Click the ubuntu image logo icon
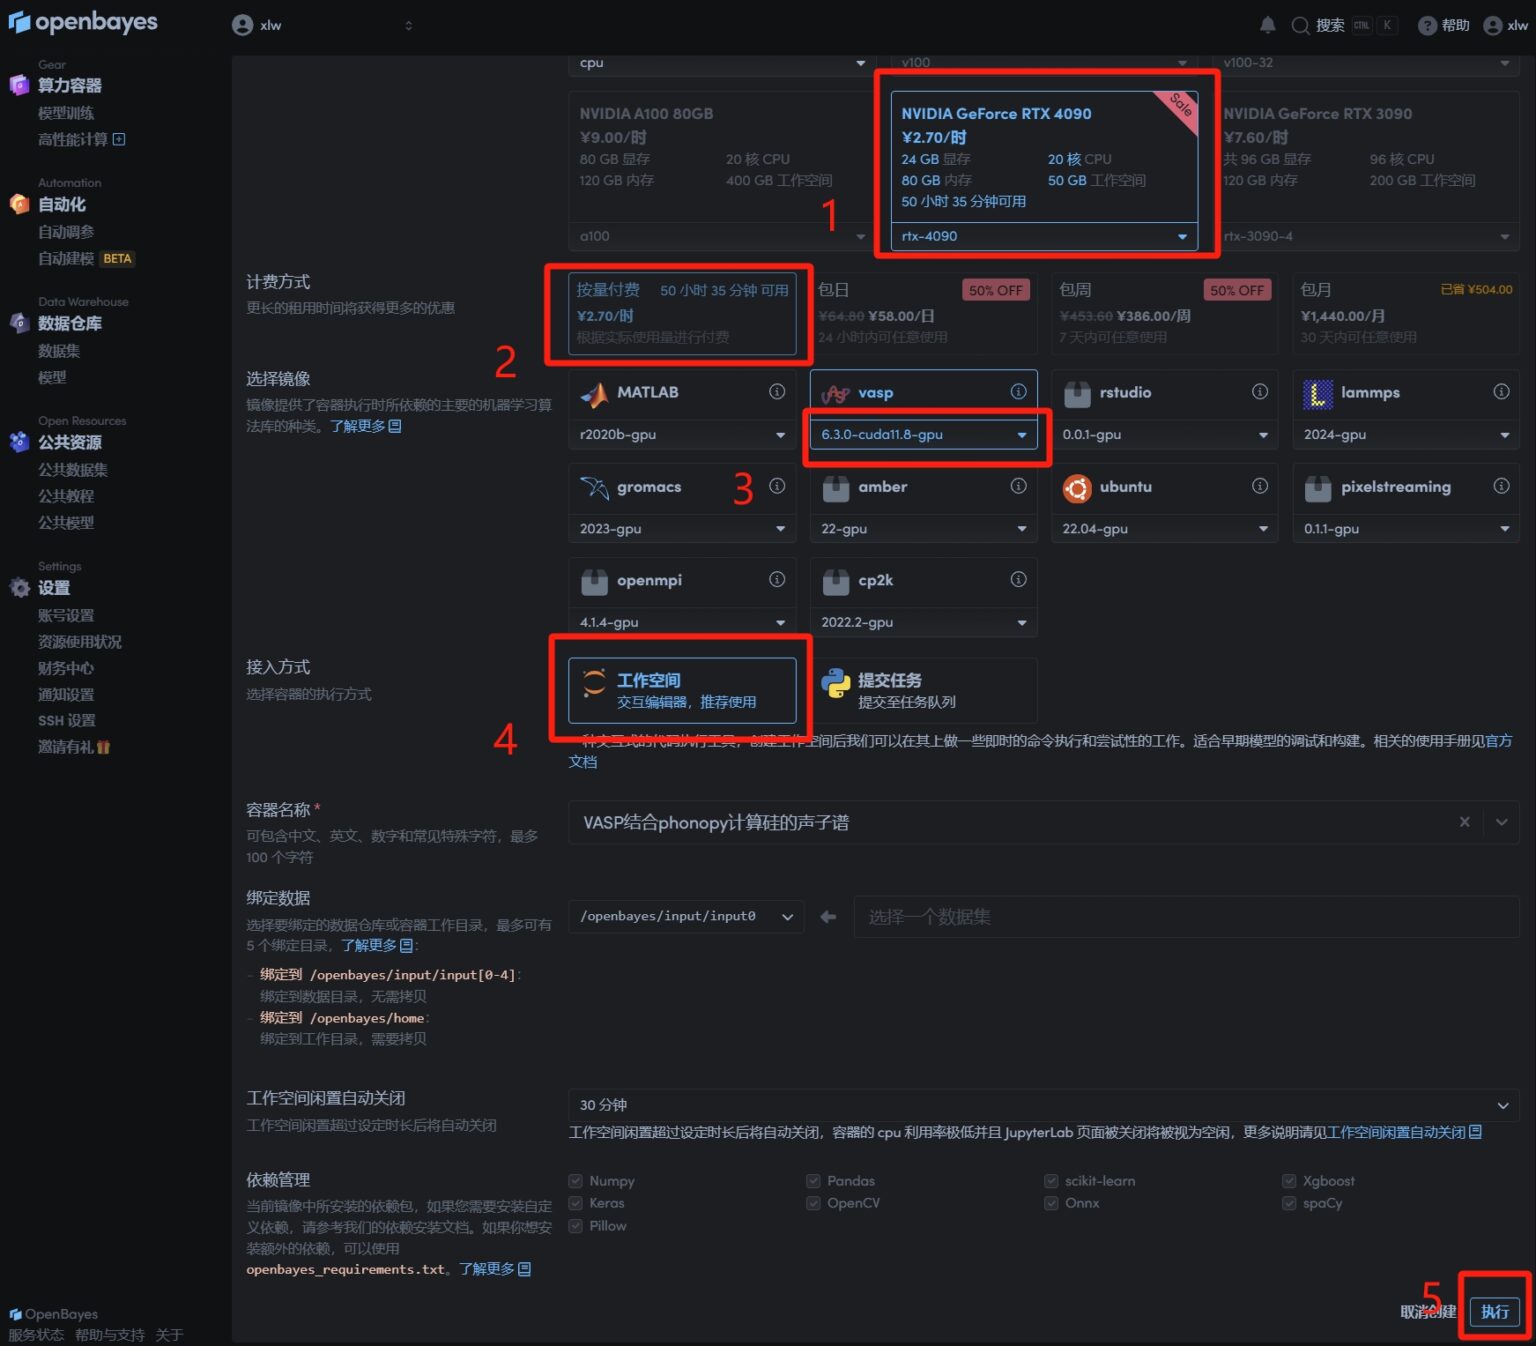 [x=1077, y=488]
